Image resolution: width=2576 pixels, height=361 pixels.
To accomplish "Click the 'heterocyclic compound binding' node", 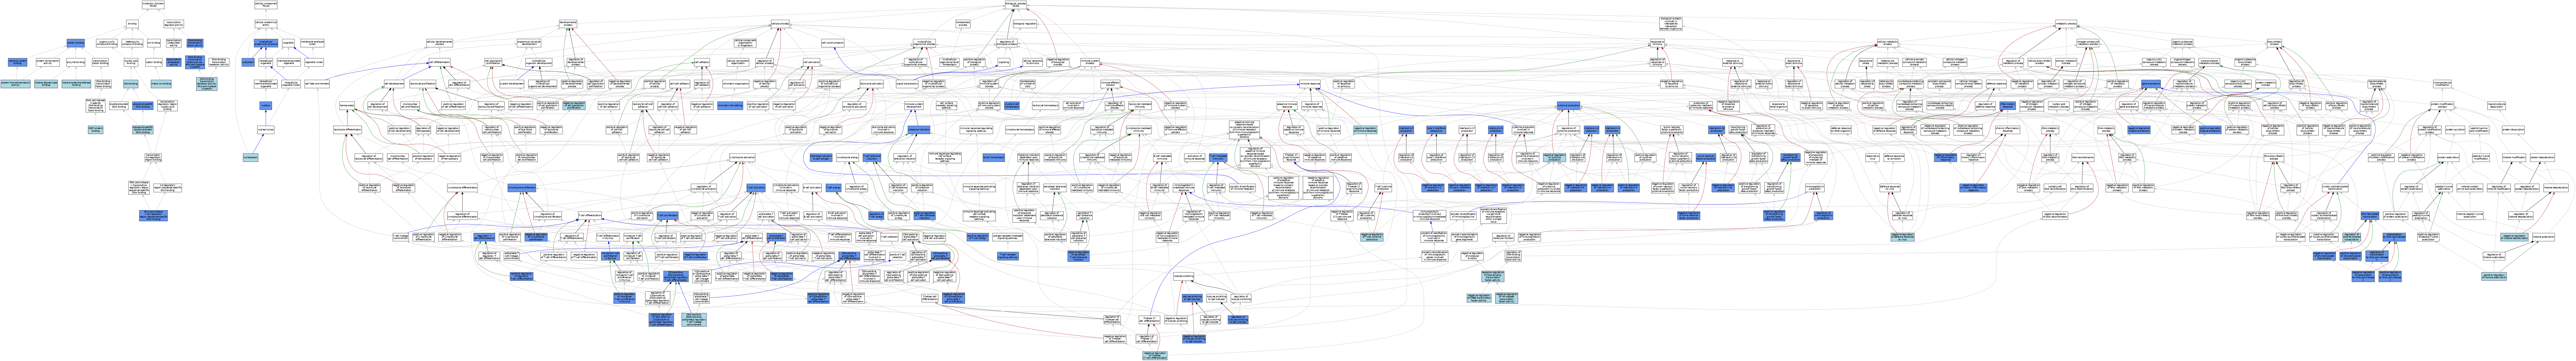I will [x=132, y=43].
